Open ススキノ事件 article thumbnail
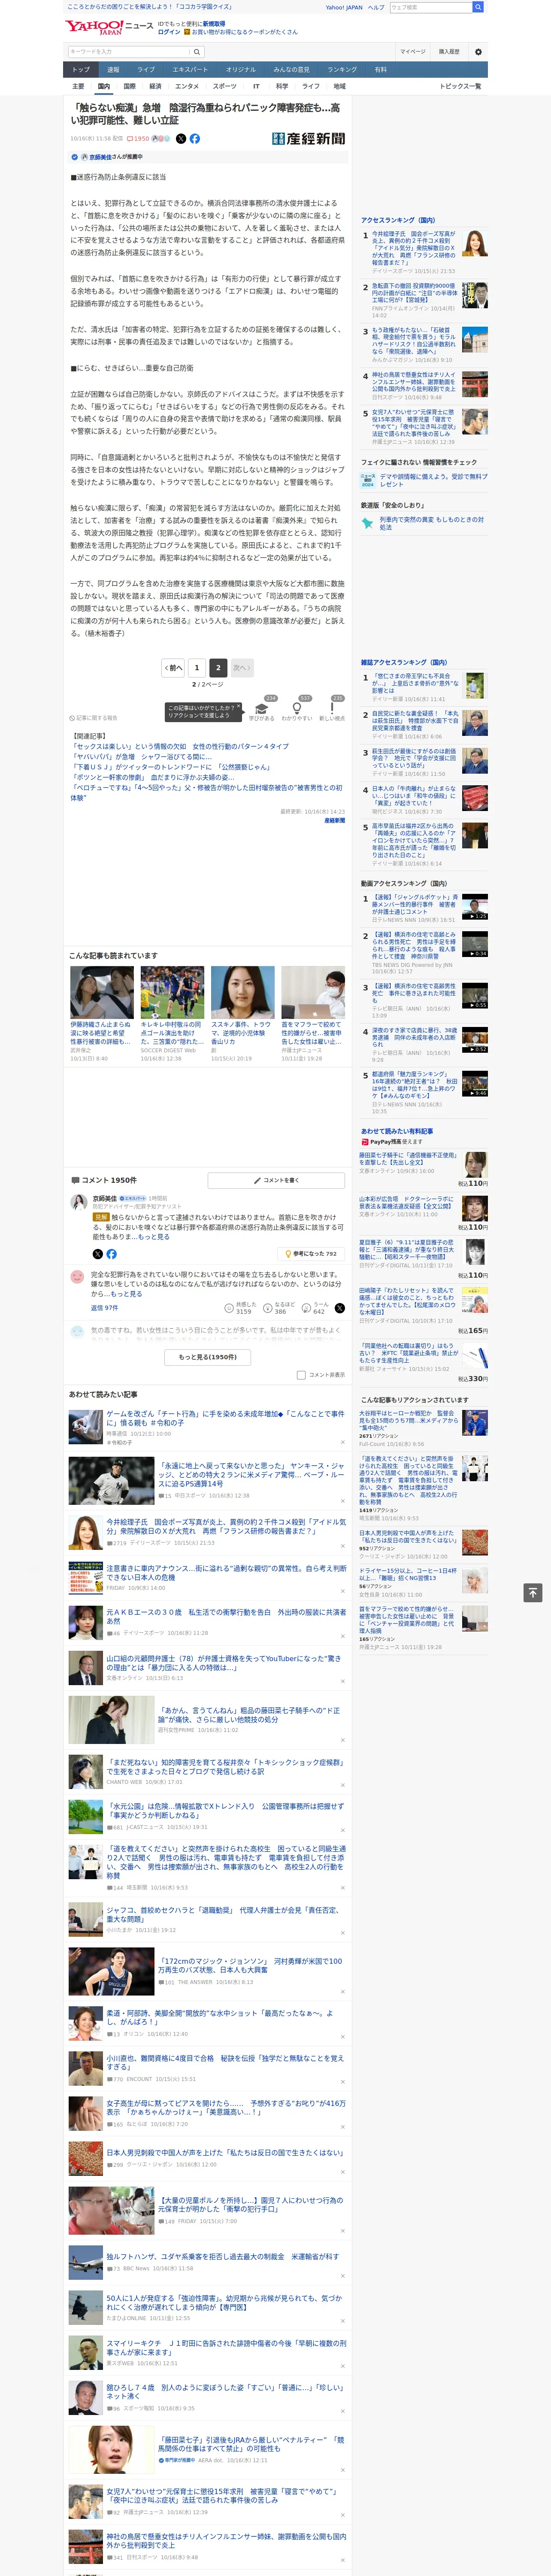551x2576 pixels. [242, 992]
